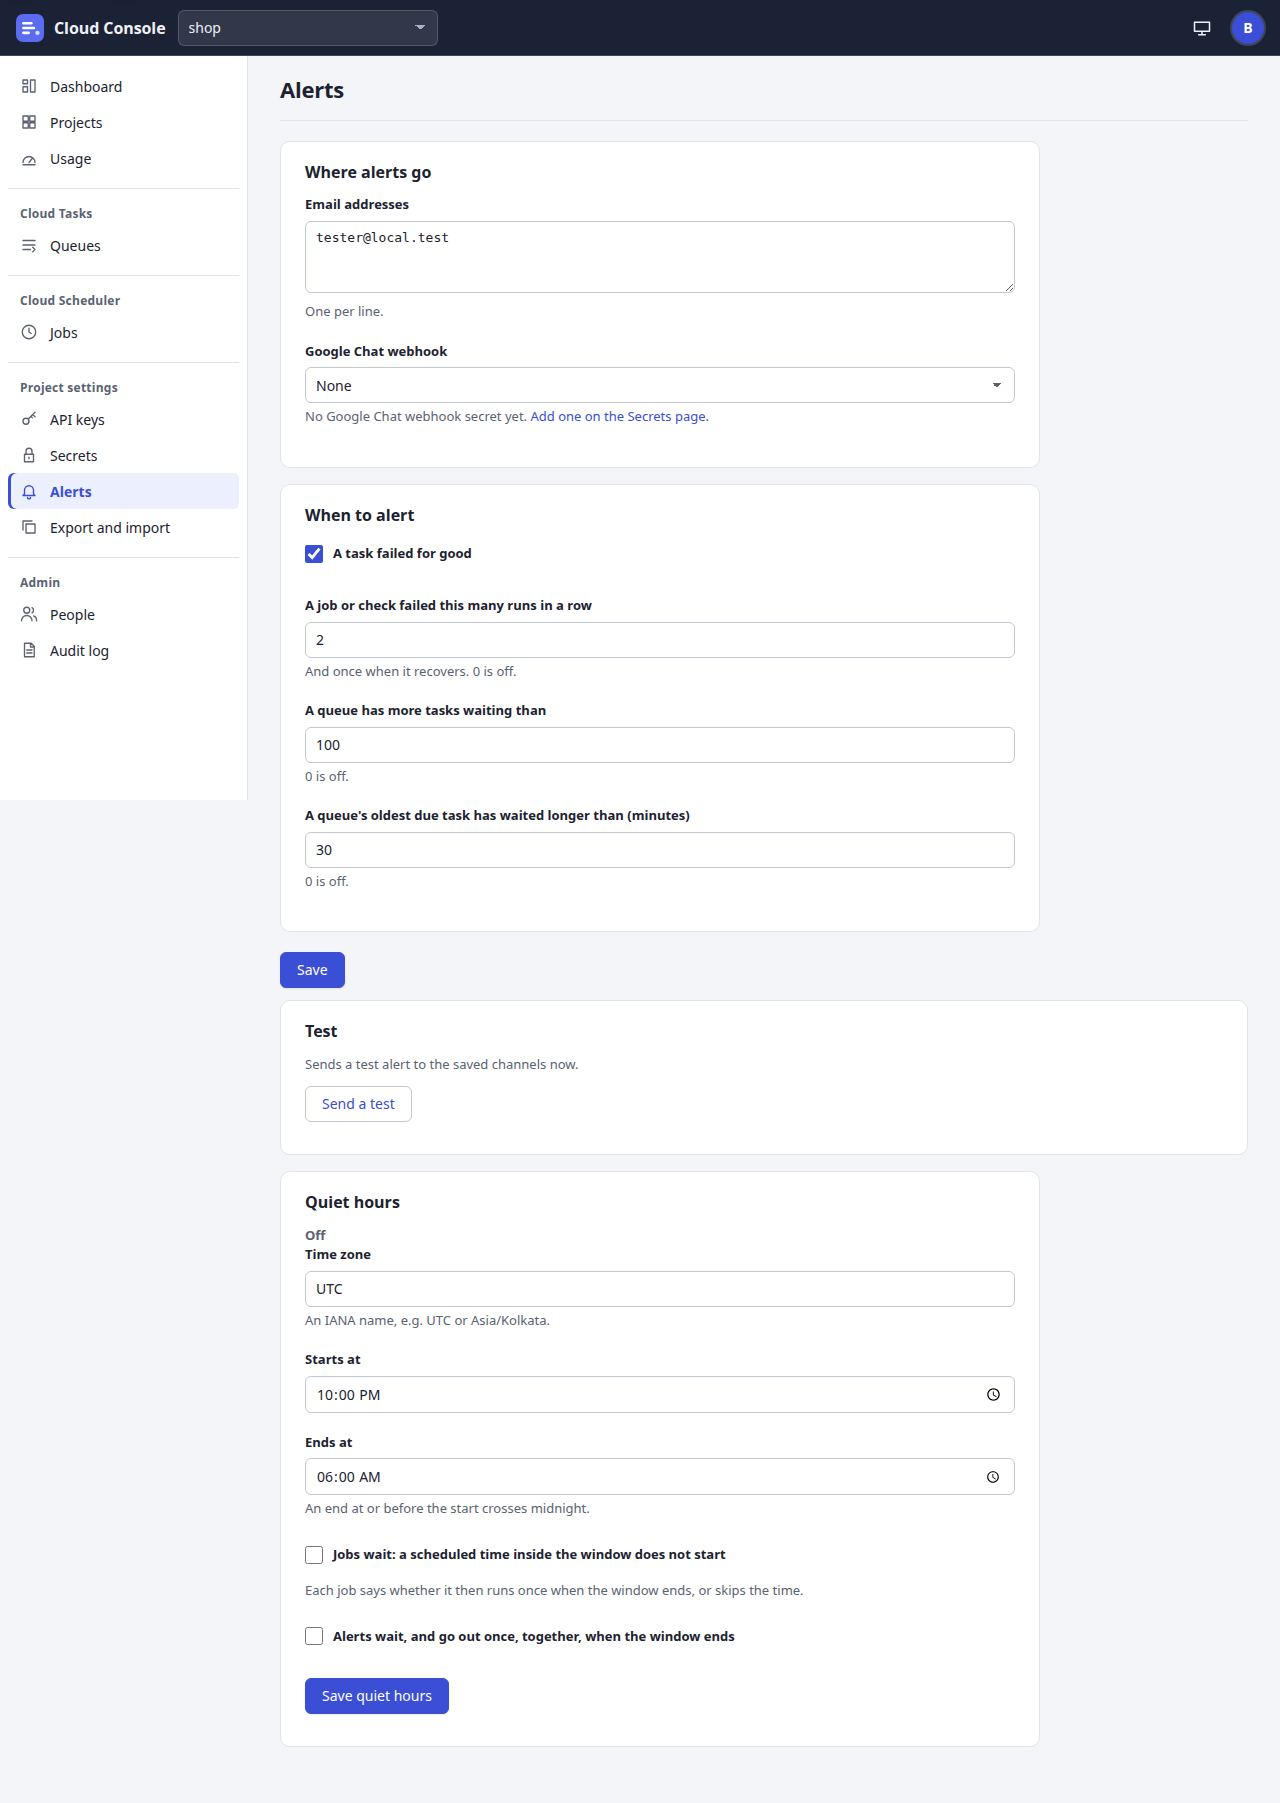Click the Queues list icon

click(x=29, y=246)
